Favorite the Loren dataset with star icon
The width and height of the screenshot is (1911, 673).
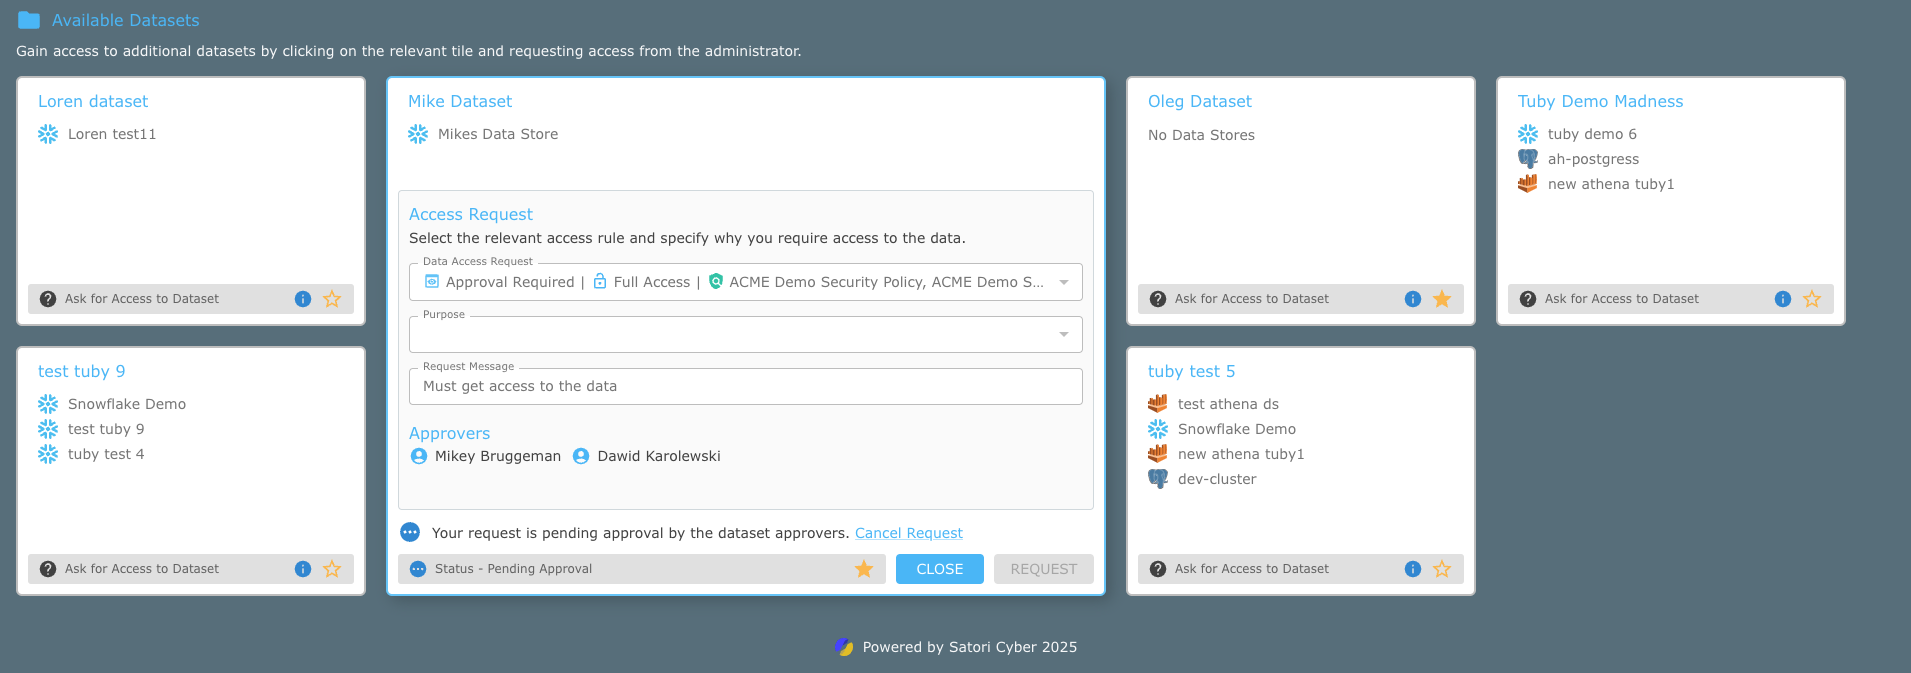(x=332, y=299)
